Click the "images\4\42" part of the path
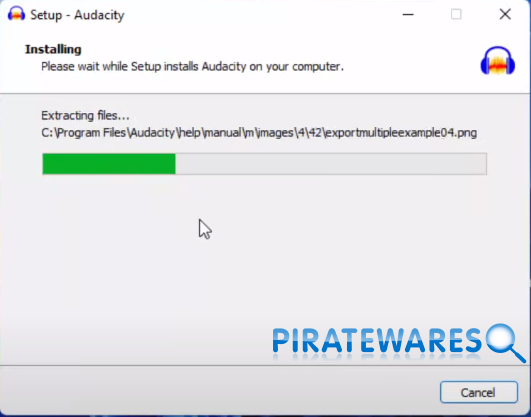This screenshot has width=531, height=417. [290, 133]
